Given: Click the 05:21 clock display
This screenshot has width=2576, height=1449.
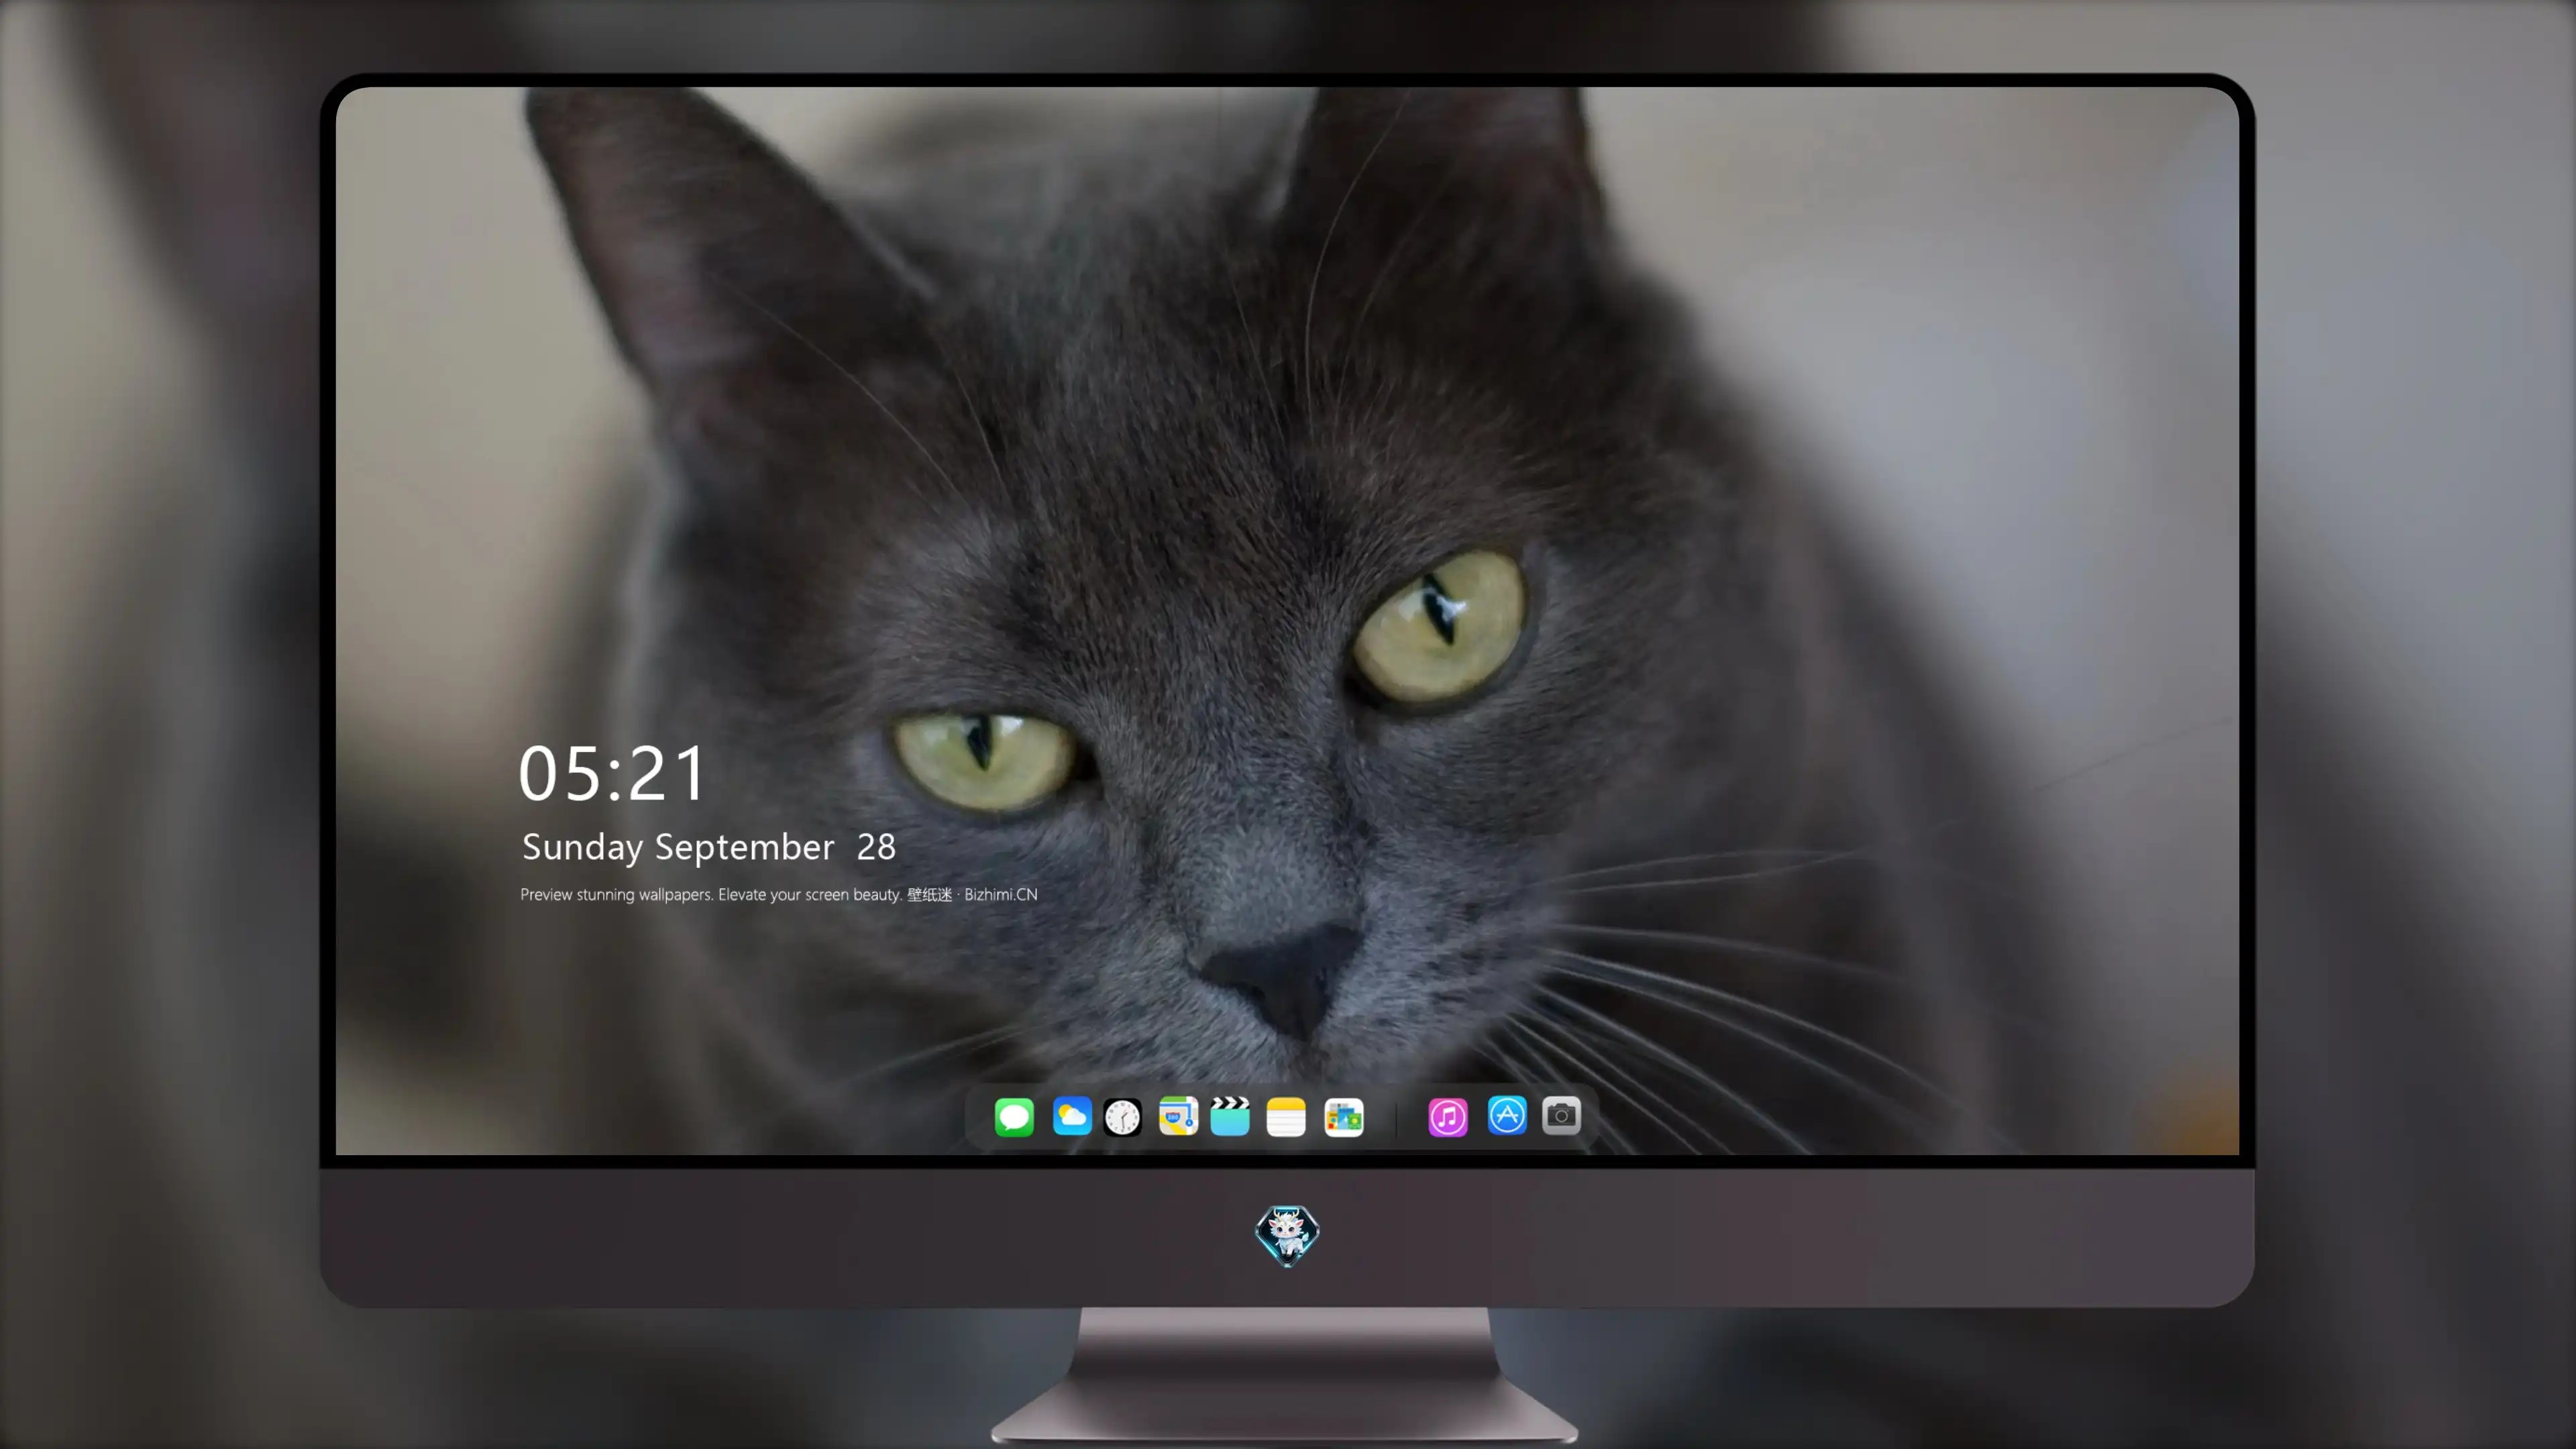Looking at the screenshot, I should click(x=612, y=773).
